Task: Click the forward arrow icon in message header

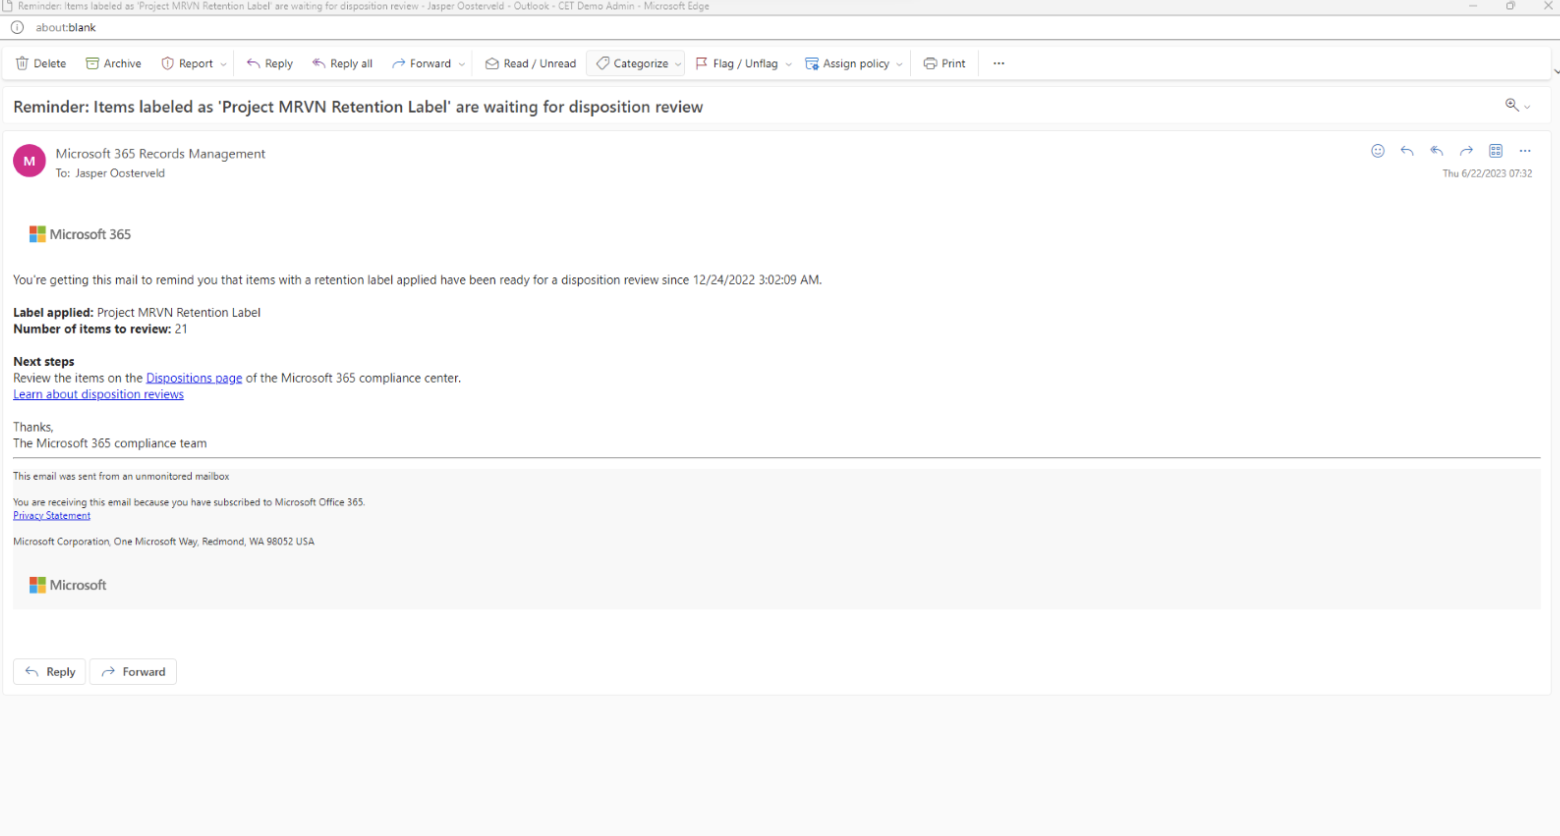Action: pyautogui.click(x=1466, y=151)
